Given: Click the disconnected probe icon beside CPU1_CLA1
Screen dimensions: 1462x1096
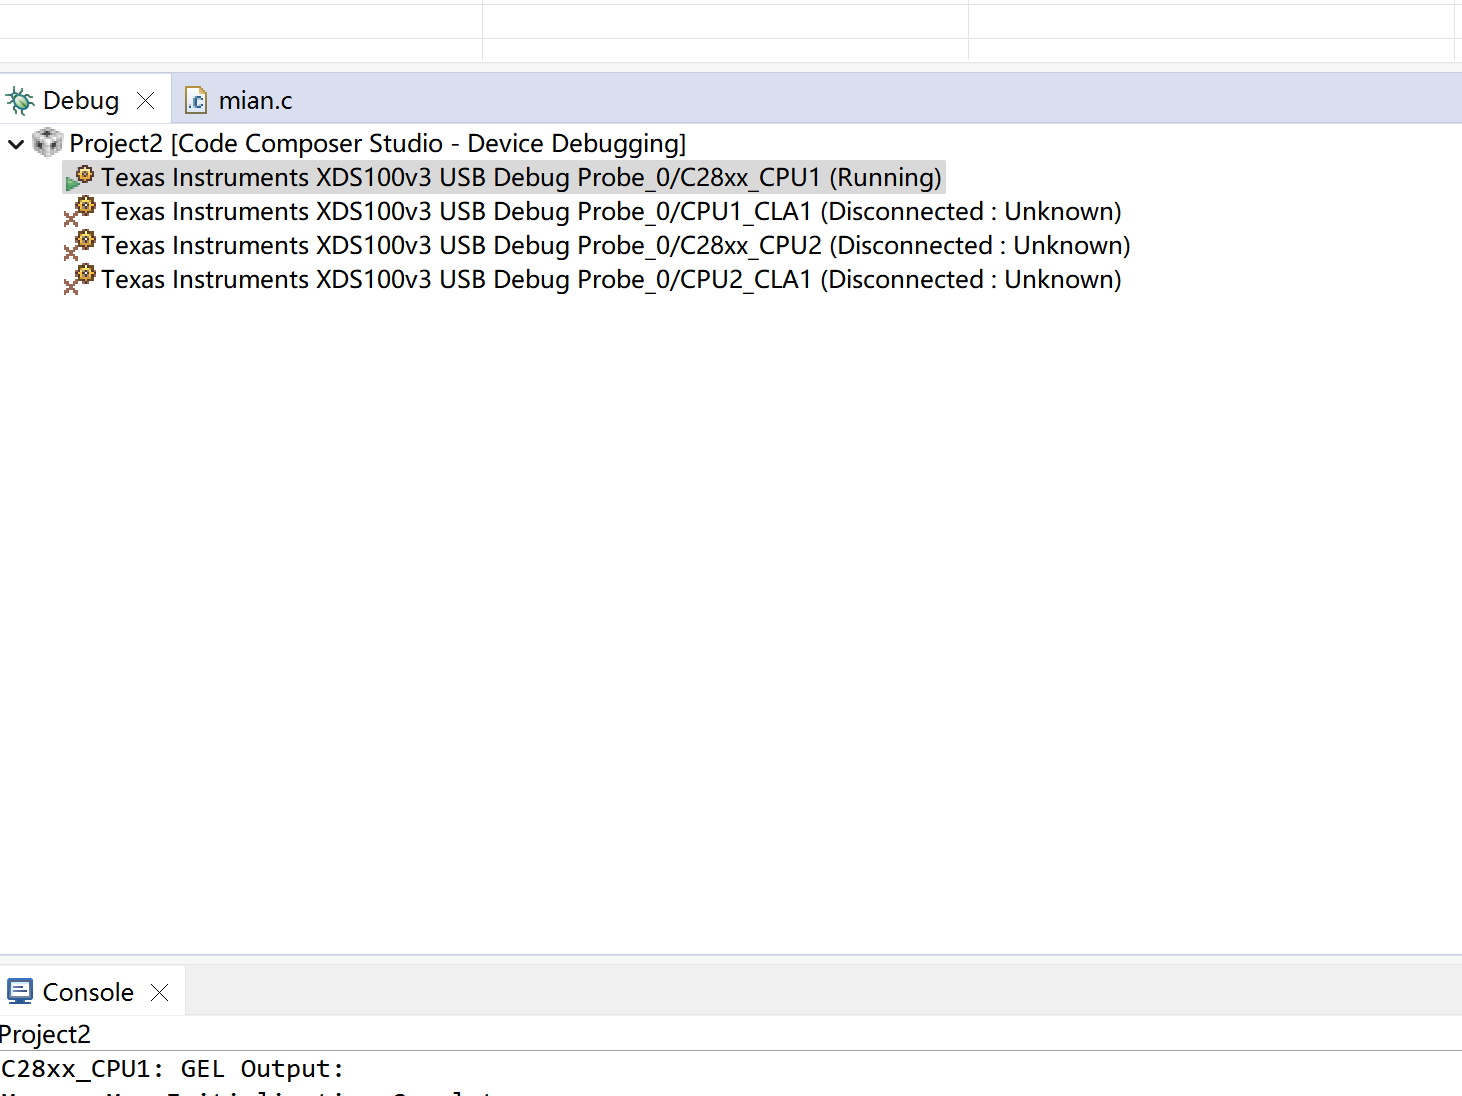Looking at the screenshot, I should [80, 210].
